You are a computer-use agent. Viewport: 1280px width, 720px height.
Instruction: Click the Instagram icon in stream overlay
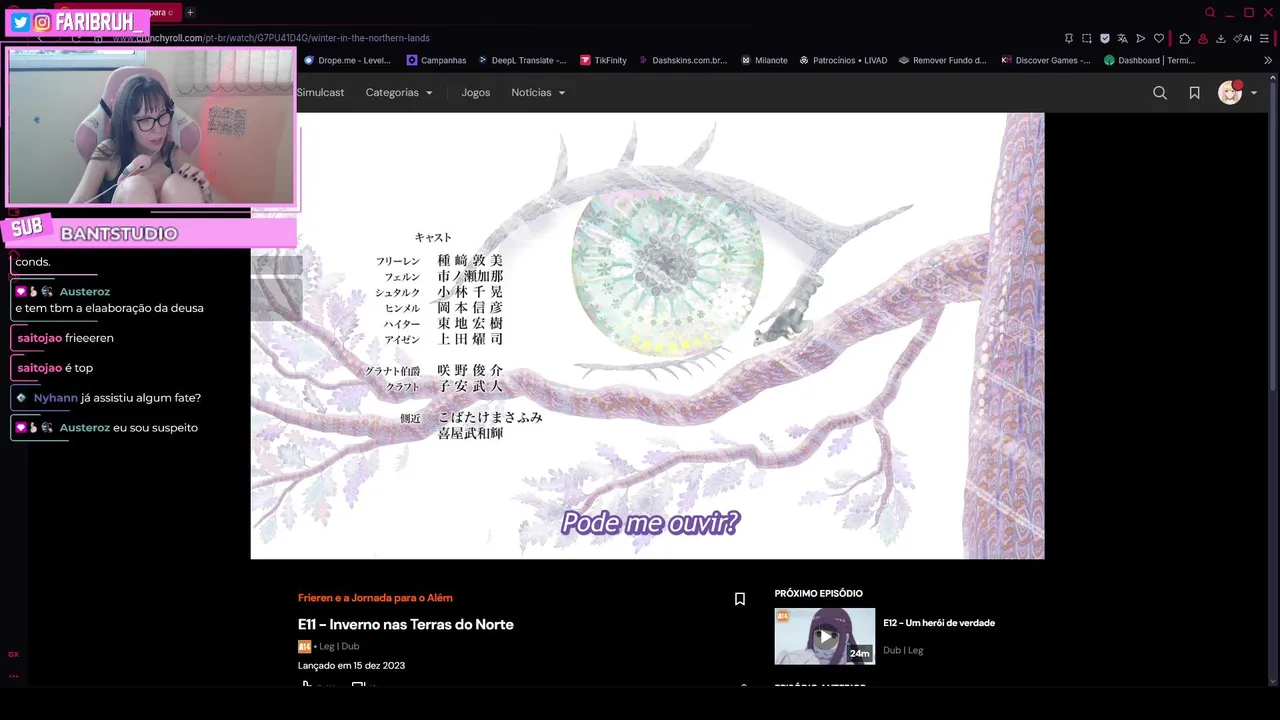point(42,22)
